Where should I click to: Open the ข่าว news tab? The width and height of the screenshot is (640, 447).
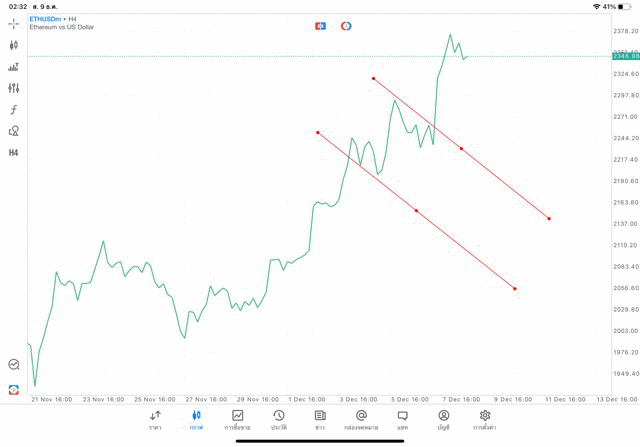[320, 420]
